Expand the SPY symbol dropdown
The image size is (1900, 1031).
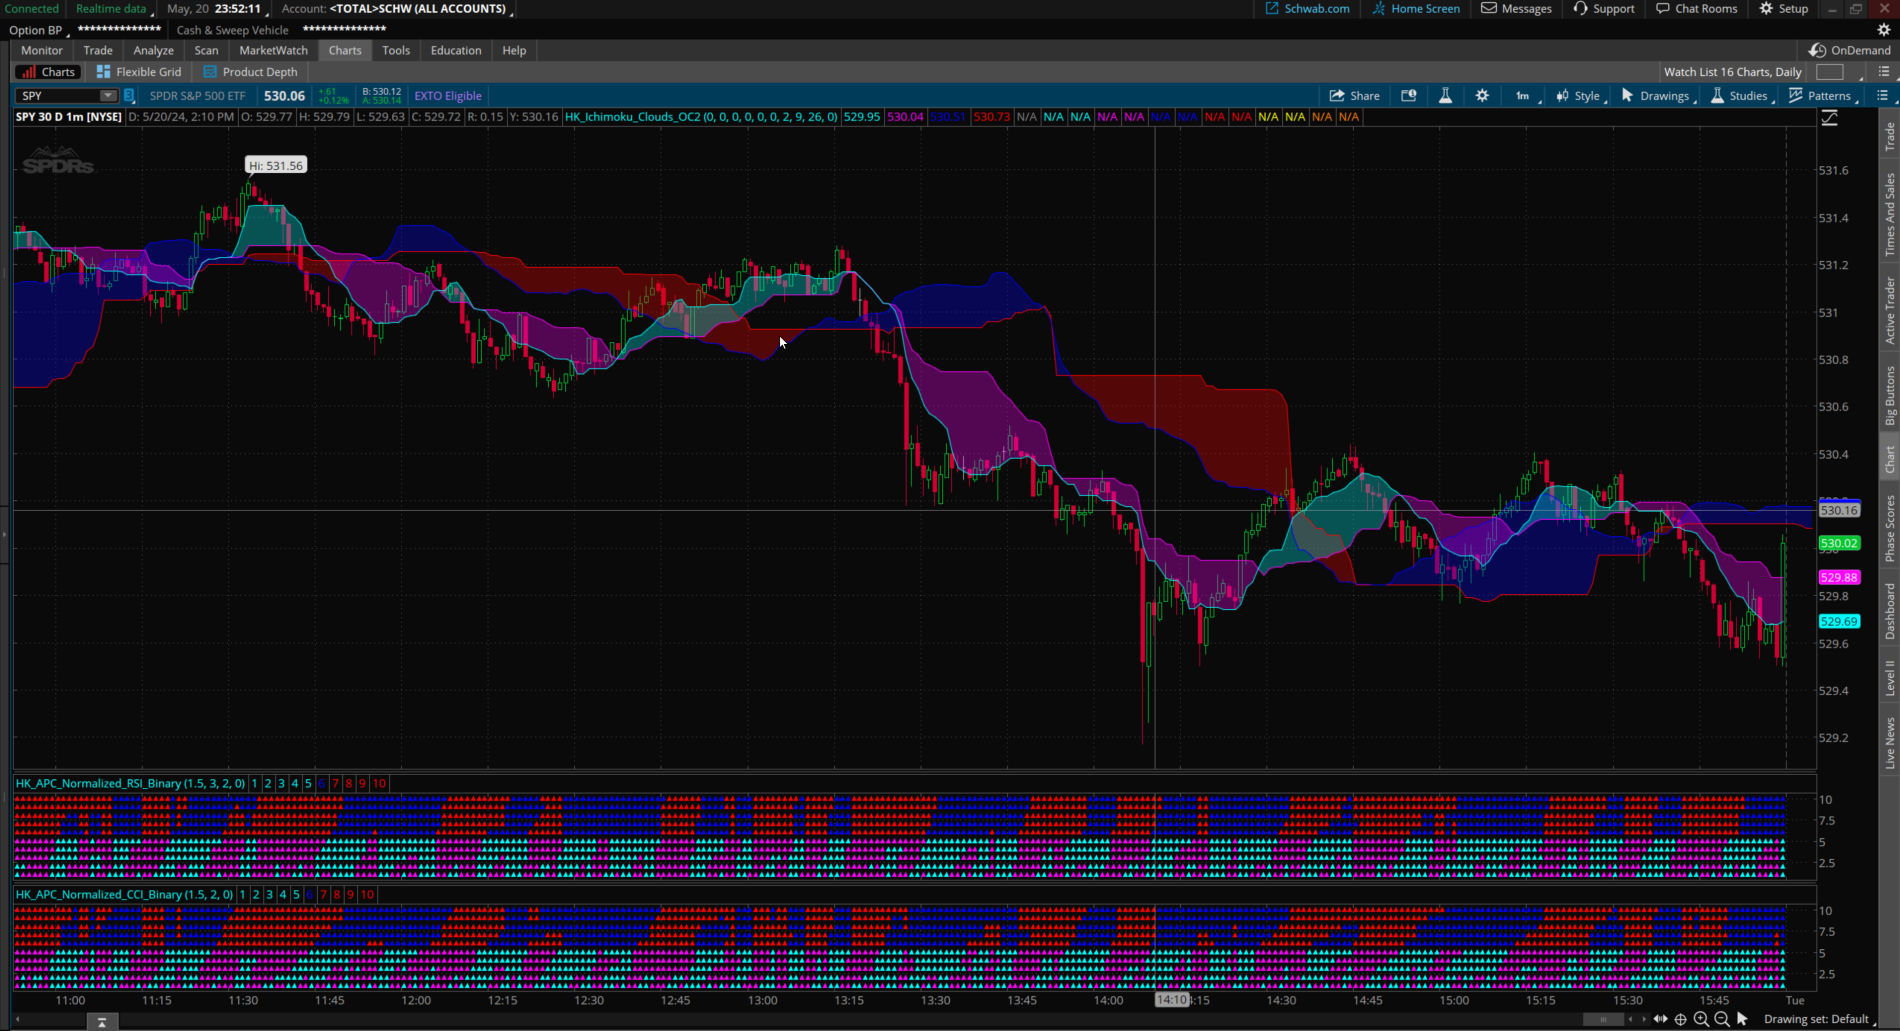pyautogui.click(x=107, y=96)
